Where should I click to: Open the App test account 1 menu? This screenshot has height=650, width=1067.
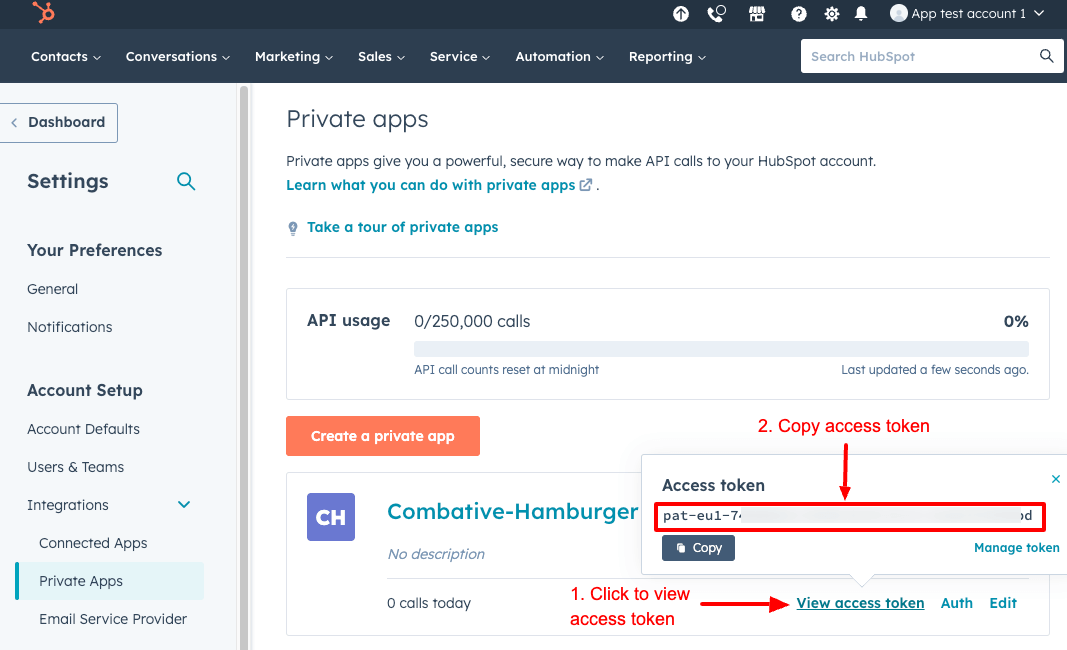[967, 14]
